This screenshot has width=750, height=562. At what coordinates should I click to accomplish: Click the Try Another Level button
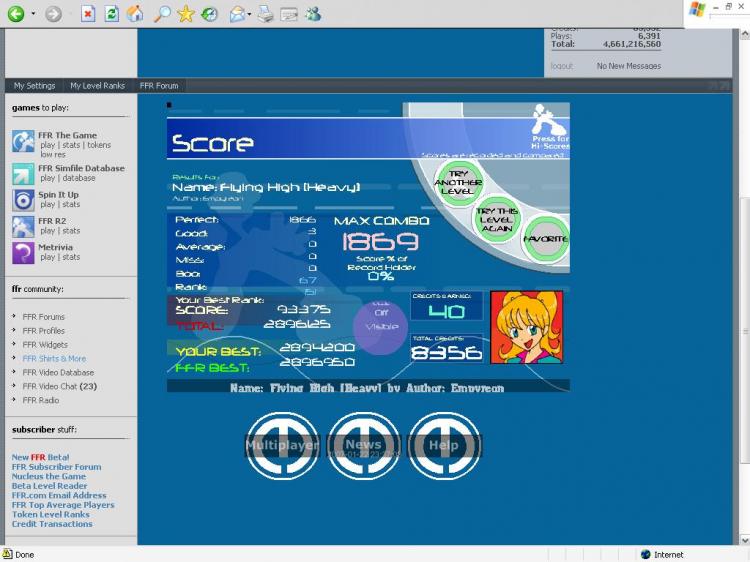coord(458,183)
